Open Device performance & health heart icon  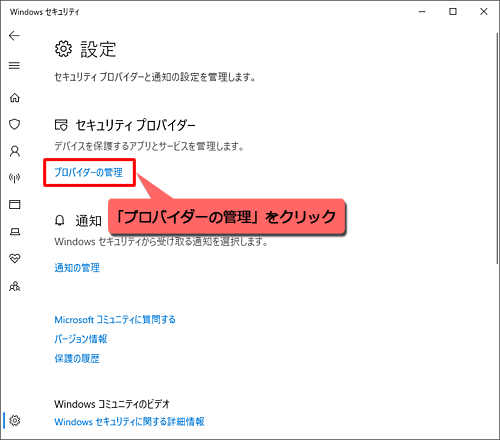coord(15,258)
